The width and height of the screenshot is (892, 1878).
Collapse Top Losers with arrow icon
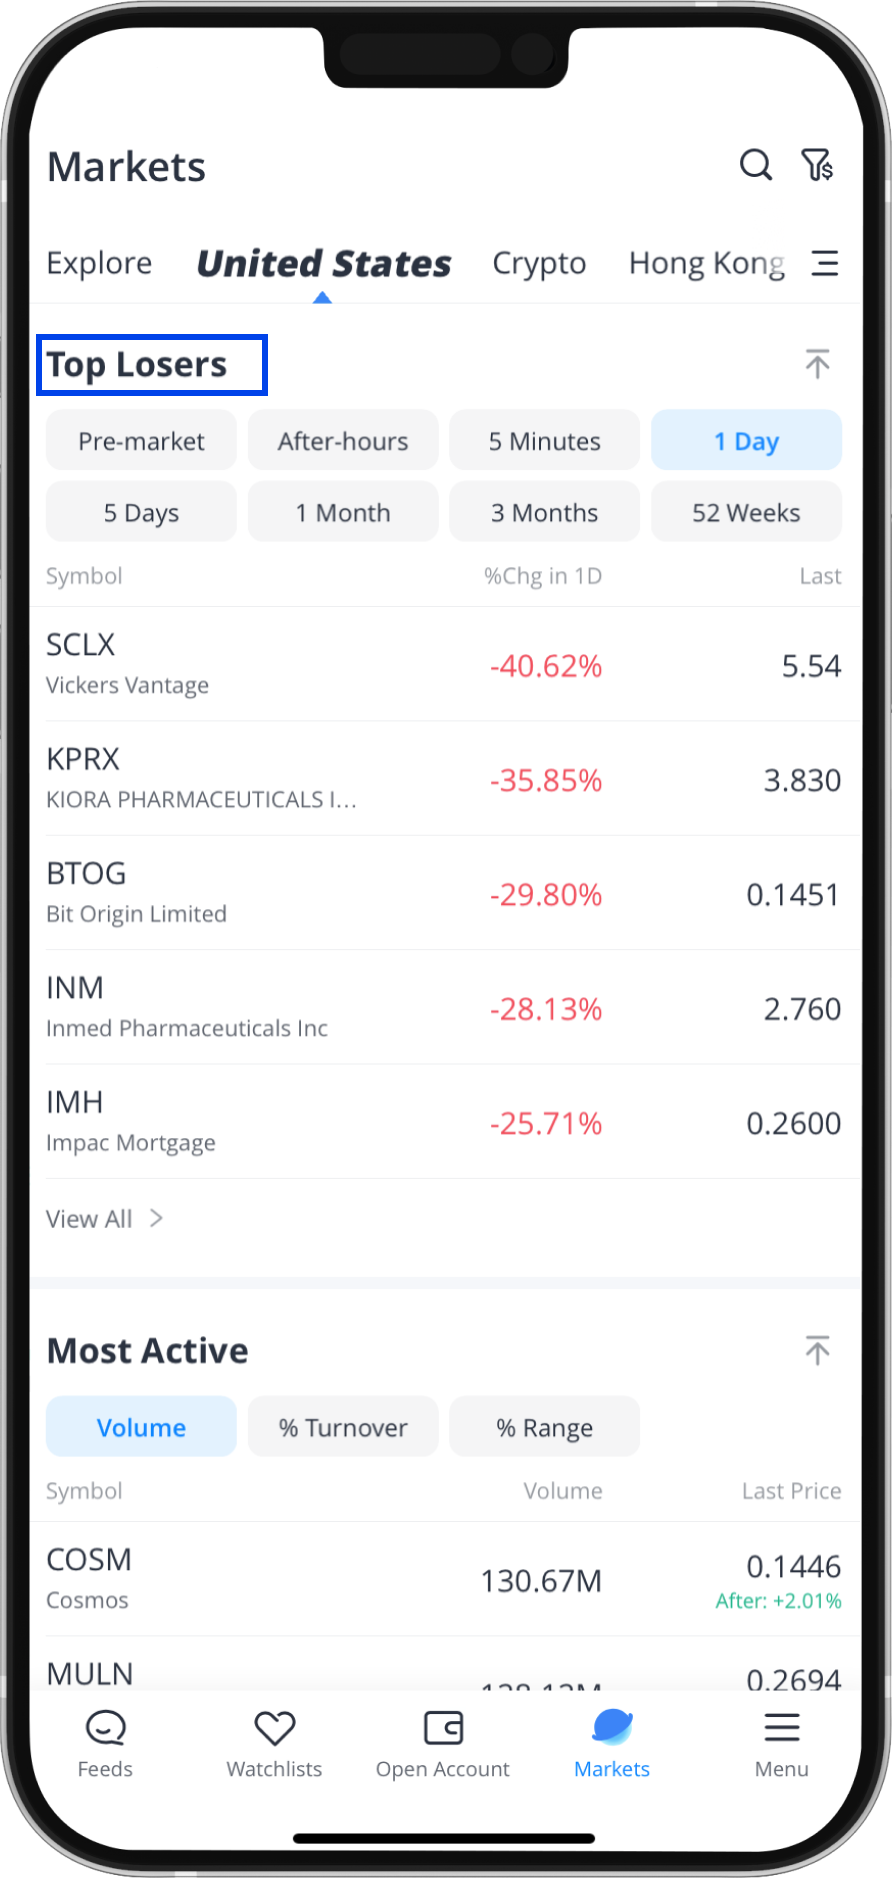click(x=817, y=364)
